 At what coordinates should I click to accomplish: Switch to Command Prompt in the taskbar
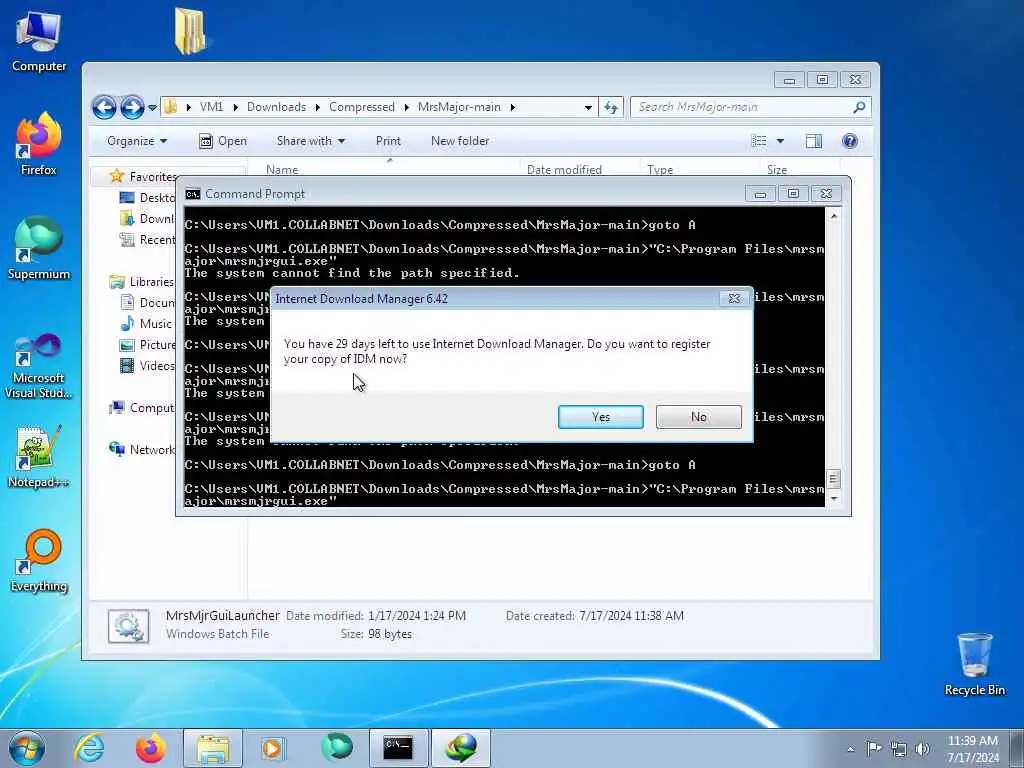398,748
